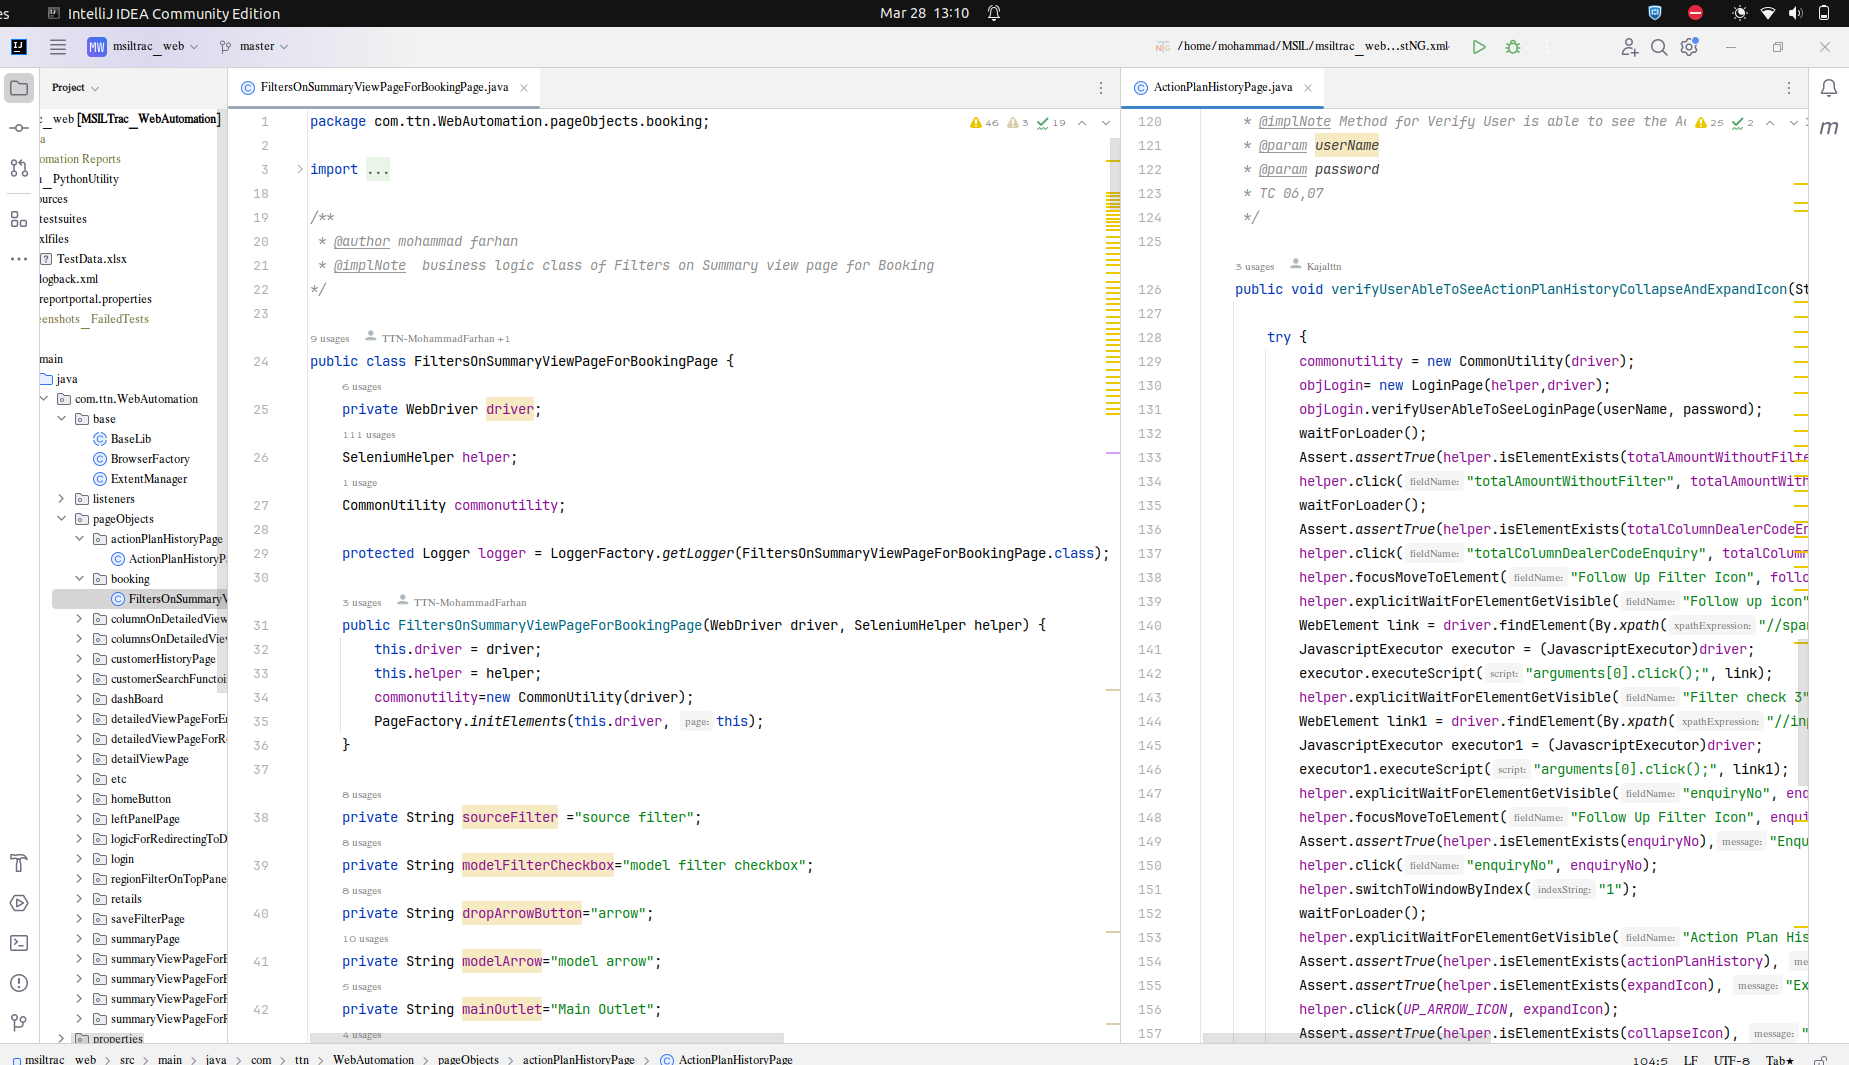
Task: Open system volume indicator
Action: click(x=1796, y=13)
